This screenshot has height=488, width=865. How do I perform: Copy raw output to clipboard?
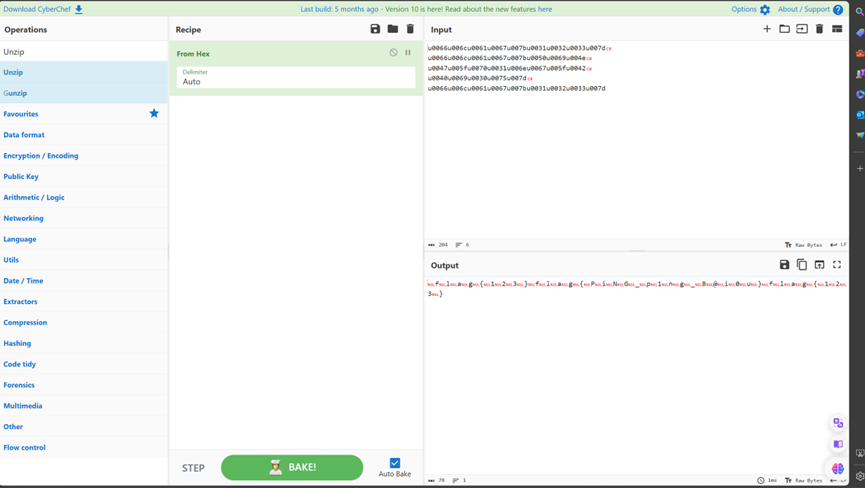tap(802, 265)
